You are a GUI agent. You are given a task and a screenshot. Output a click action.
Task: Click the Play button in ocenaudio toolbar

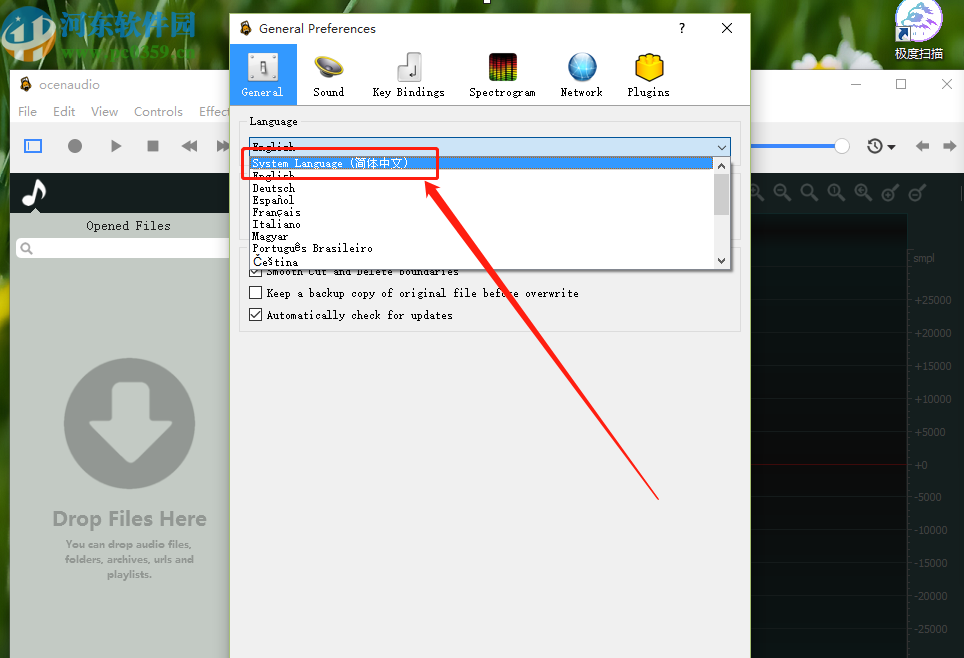(x=116, y=146)
